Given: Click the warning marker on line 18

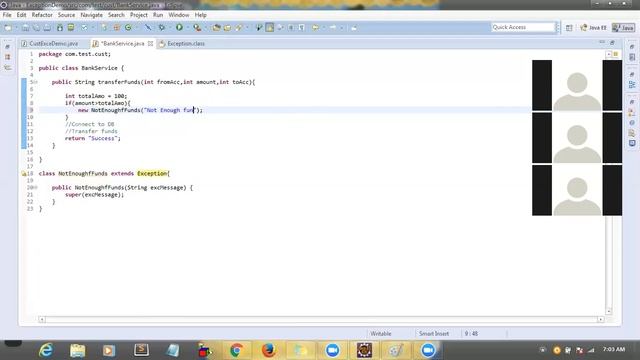Looking at the screenshot, I should (24, 173).
